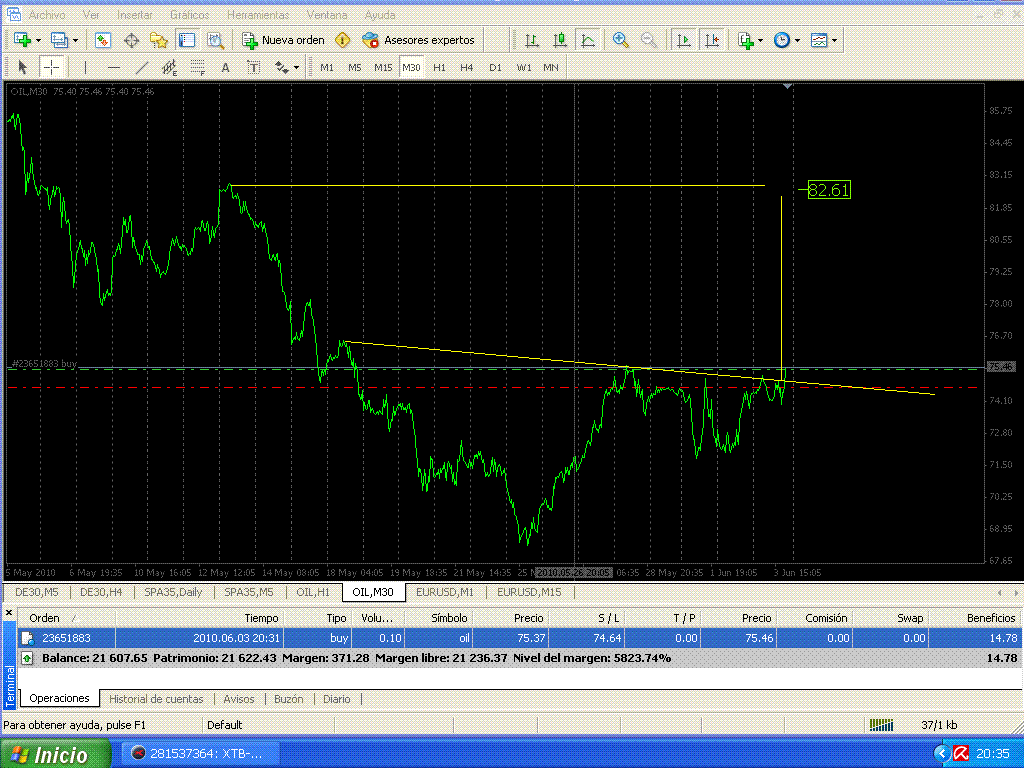This screenshot has width=1024, height=768.
Task: Click the Zoom In magnifier icon
Action: [621, 40]
